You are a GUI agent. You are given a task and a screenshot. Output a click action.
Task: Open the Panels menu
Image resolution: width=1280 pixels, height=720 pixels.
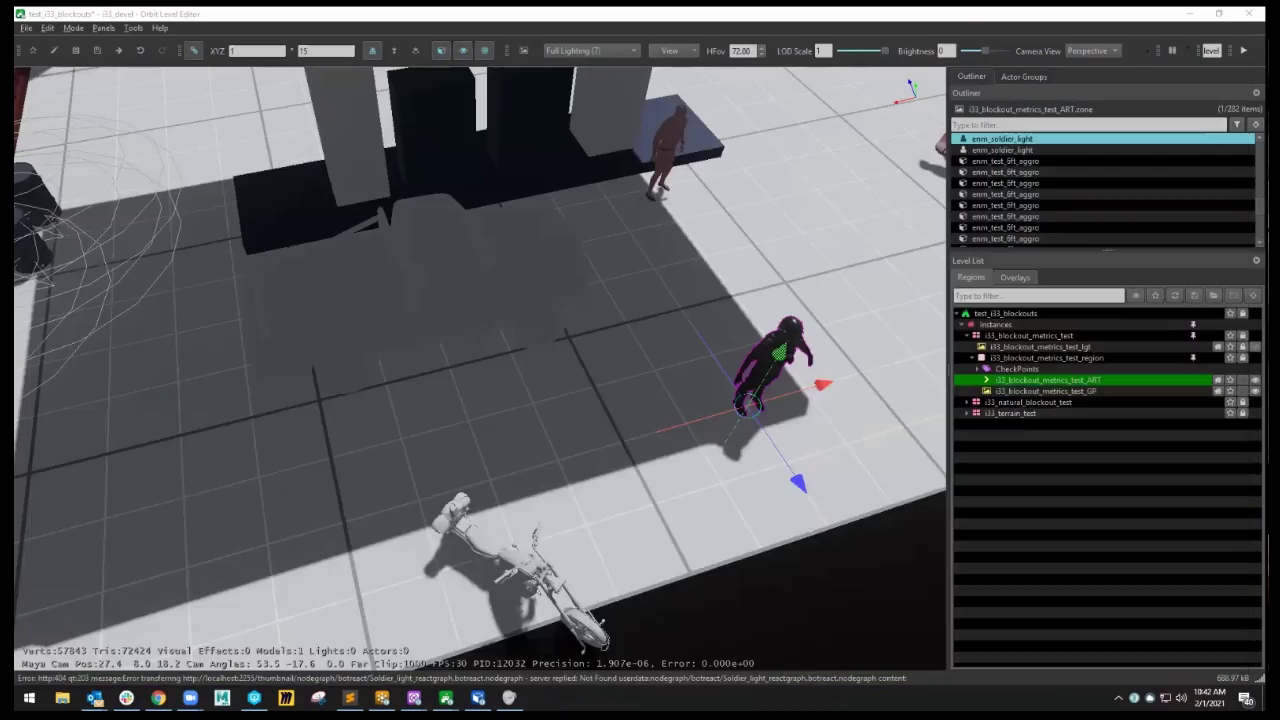[104, 28]
